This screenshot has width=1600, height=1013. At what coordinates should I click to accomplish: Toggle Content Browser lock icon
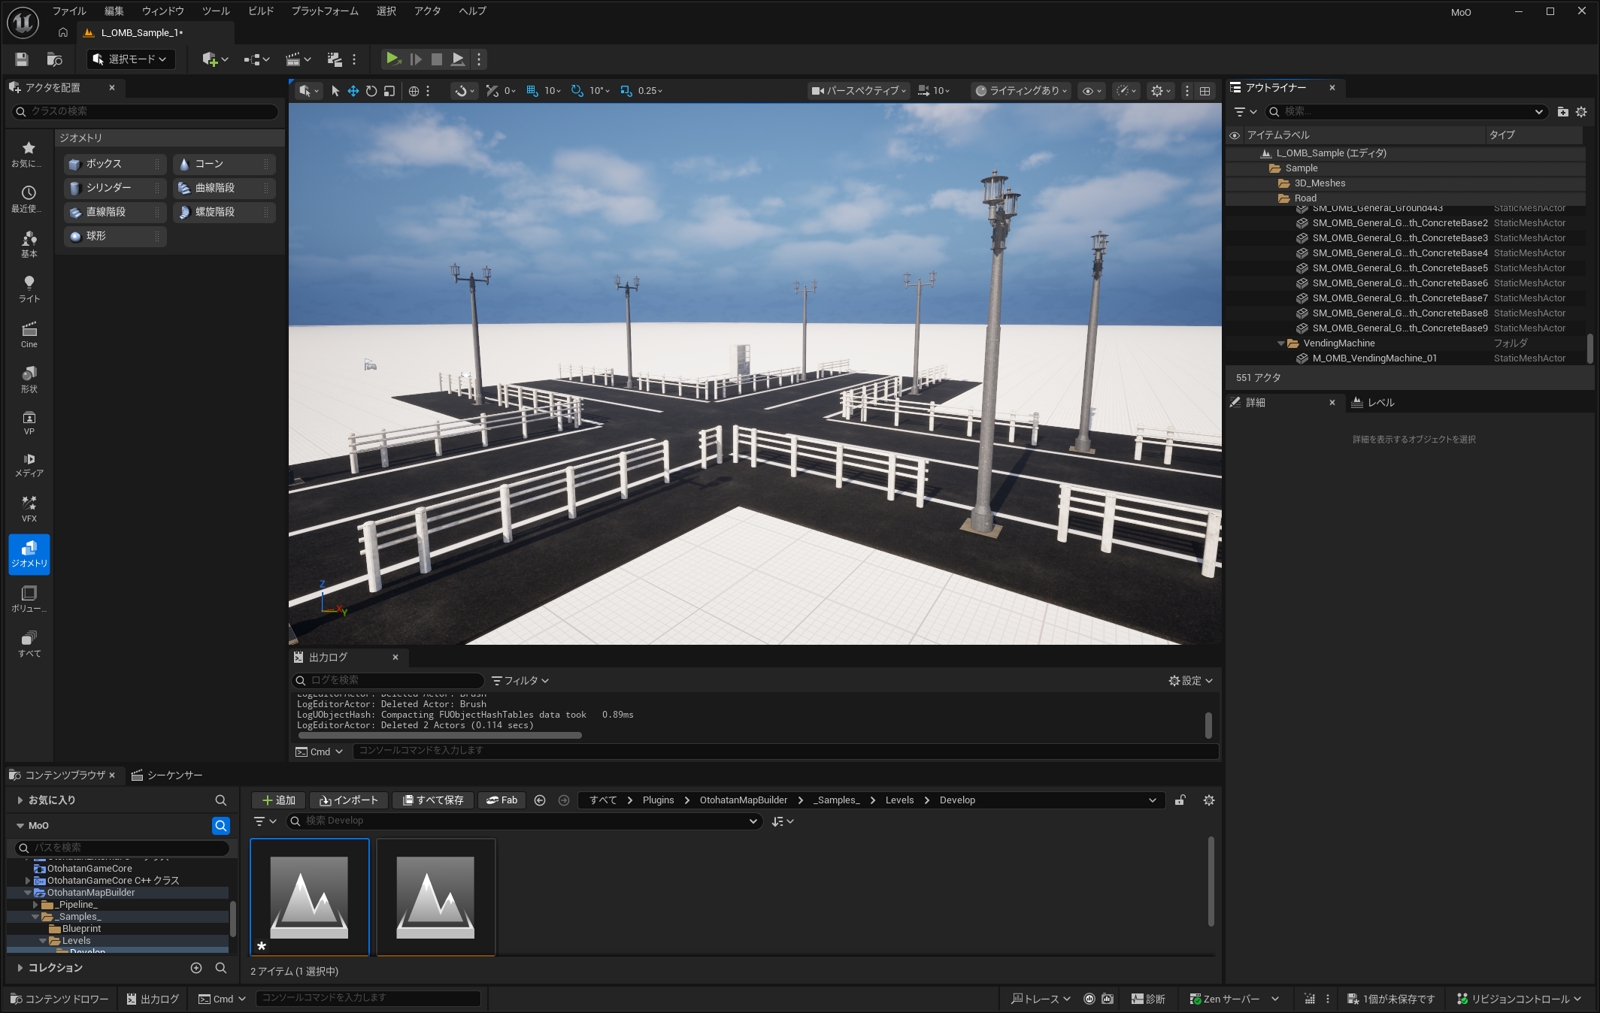coord(1180,800)
